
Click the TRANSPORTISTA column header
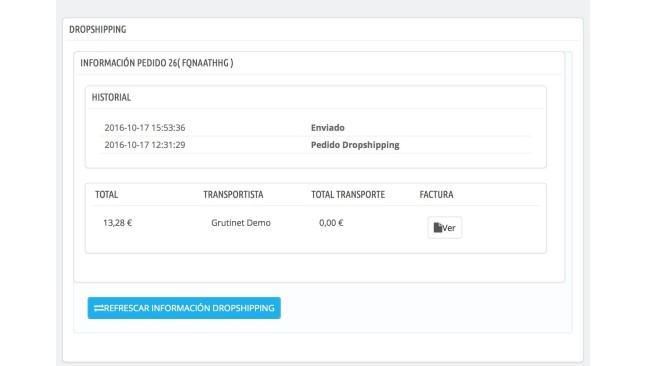(233, 195)
